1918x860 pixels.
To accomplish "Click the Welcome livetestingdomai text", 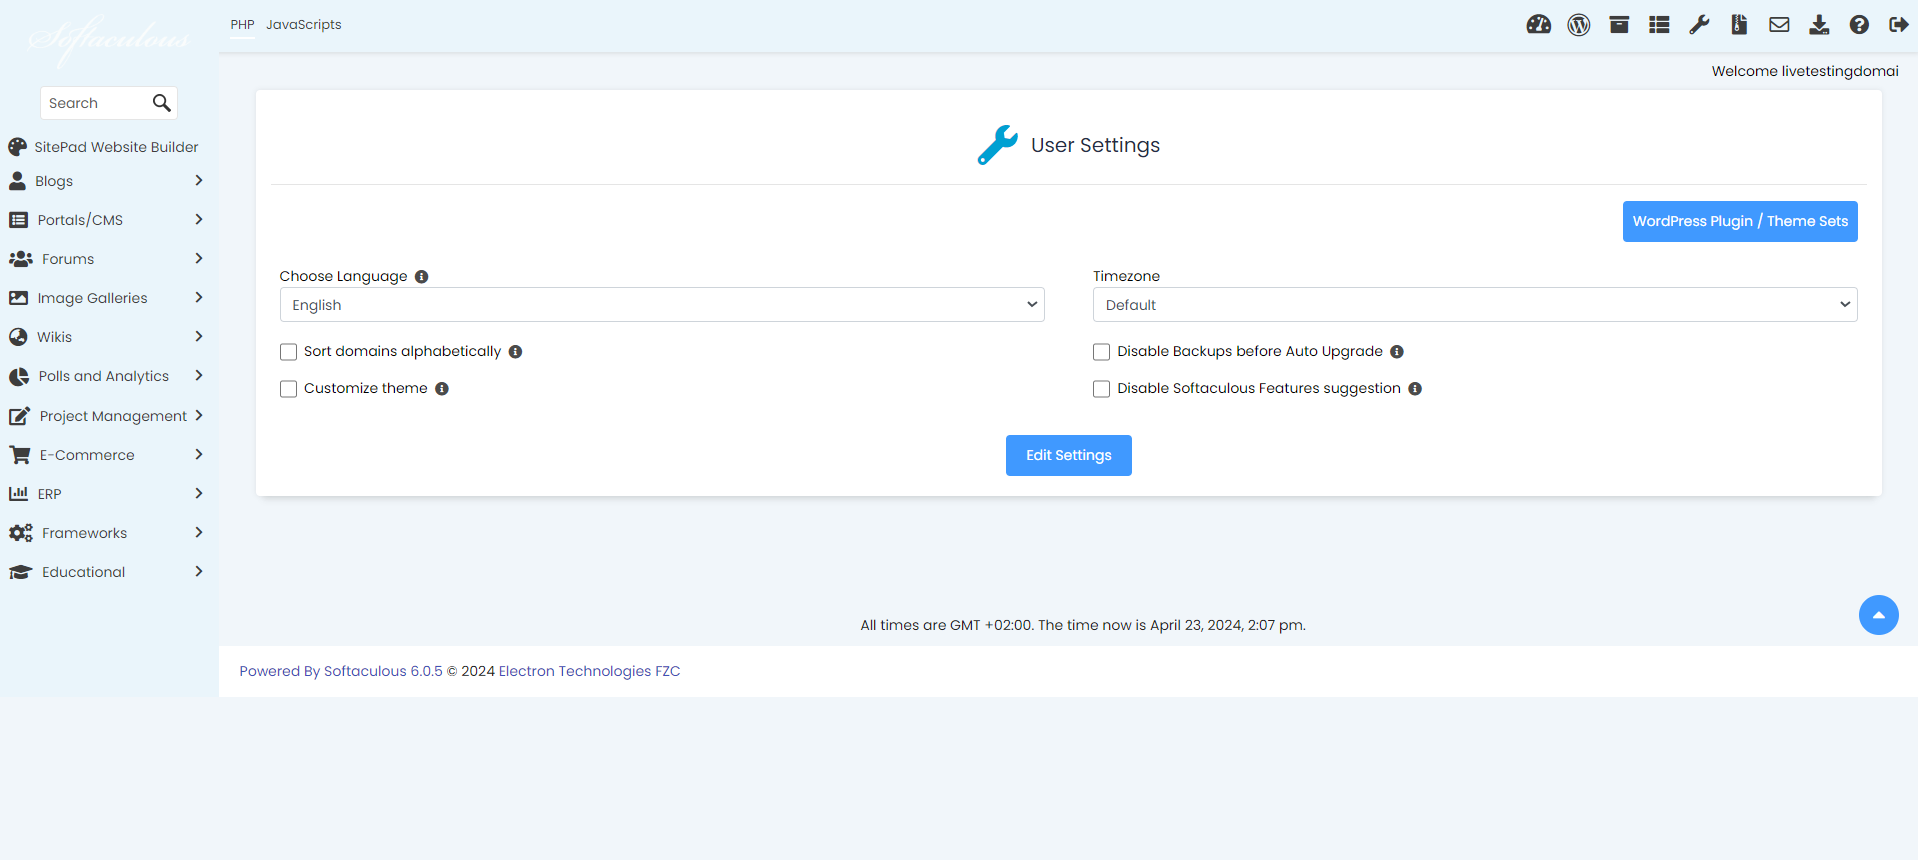I will [1805, 71].
